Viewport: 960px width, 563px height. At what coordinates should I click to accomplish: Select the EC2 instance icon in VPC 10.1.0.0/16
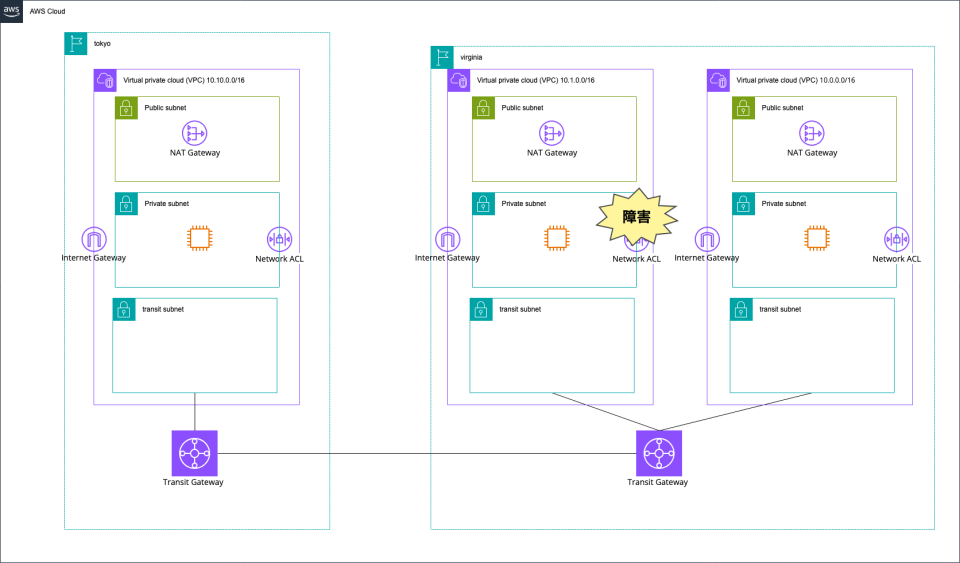557,238
